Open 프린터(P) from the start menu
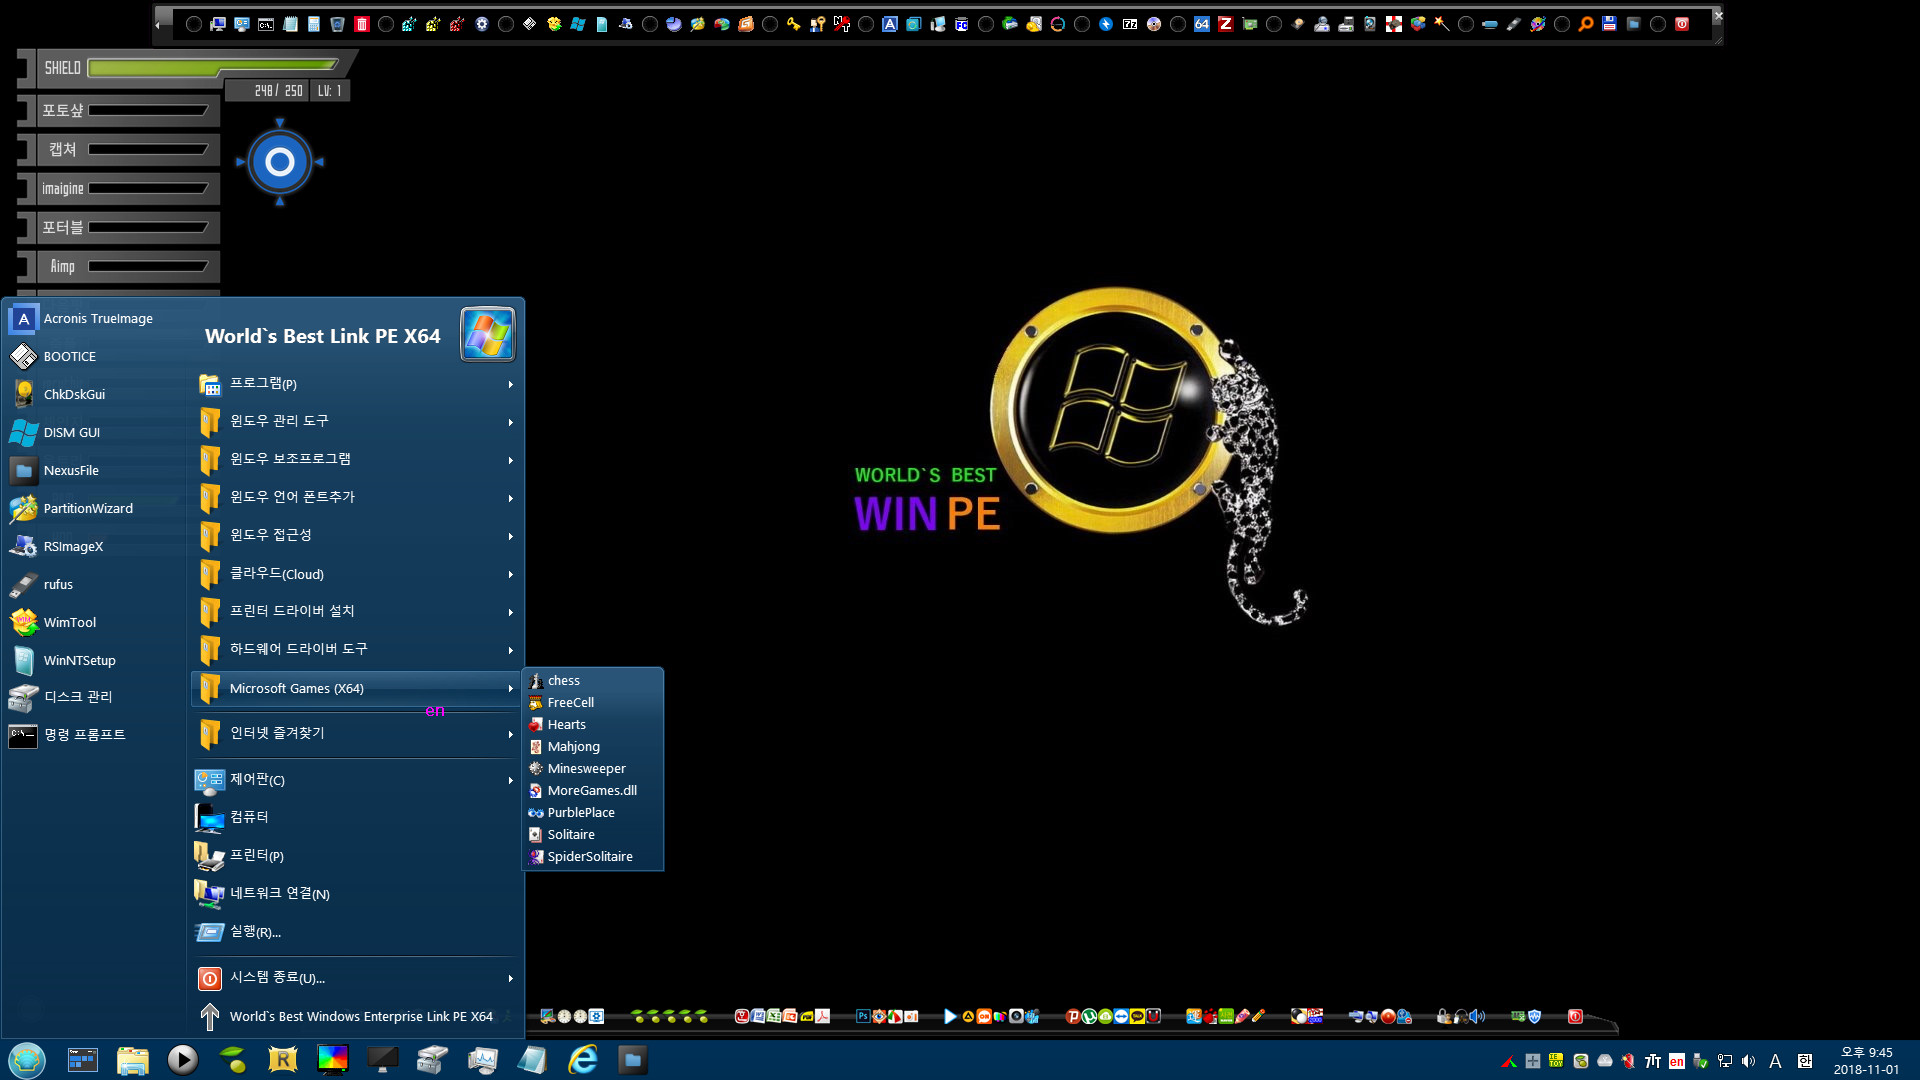Screen dimensions: 1920x1080 [x=355, y=855]
